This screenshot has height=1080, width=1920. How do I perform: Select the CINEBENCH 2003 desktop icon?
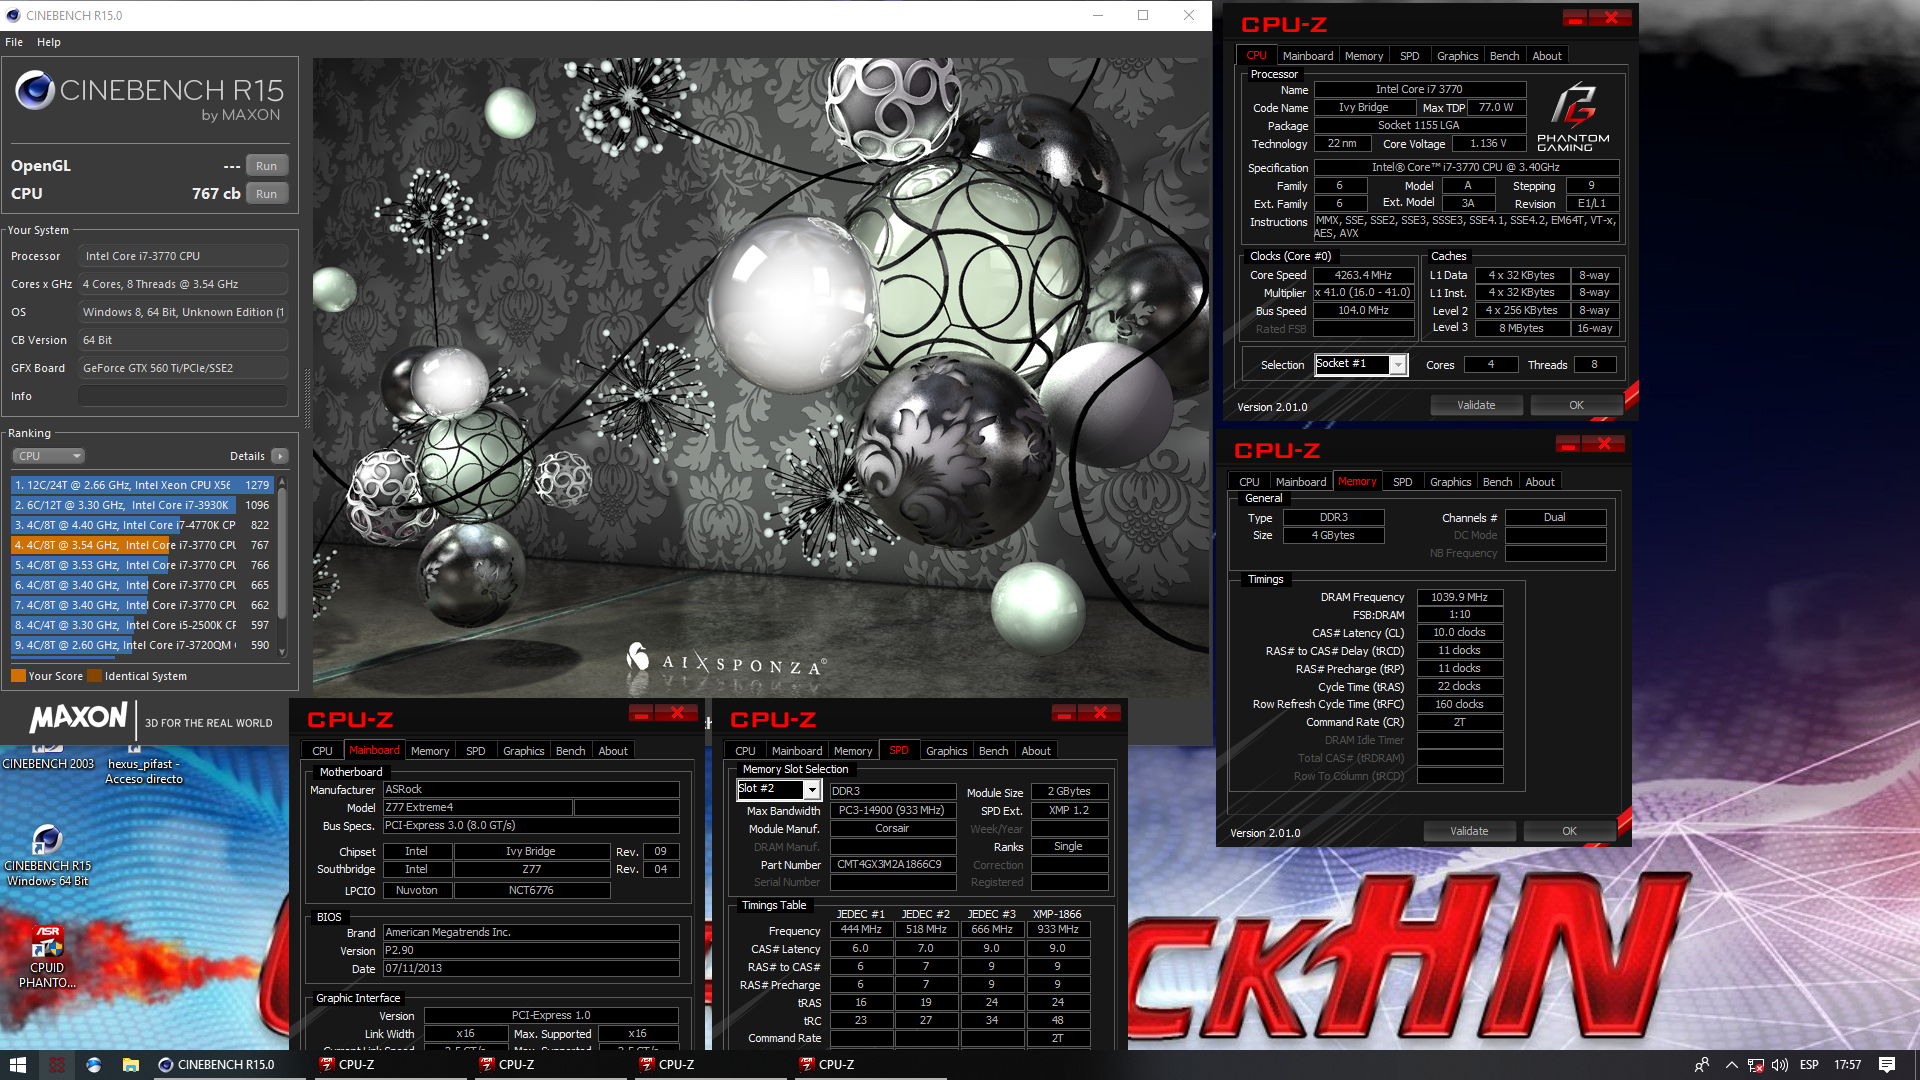[48, 757]
